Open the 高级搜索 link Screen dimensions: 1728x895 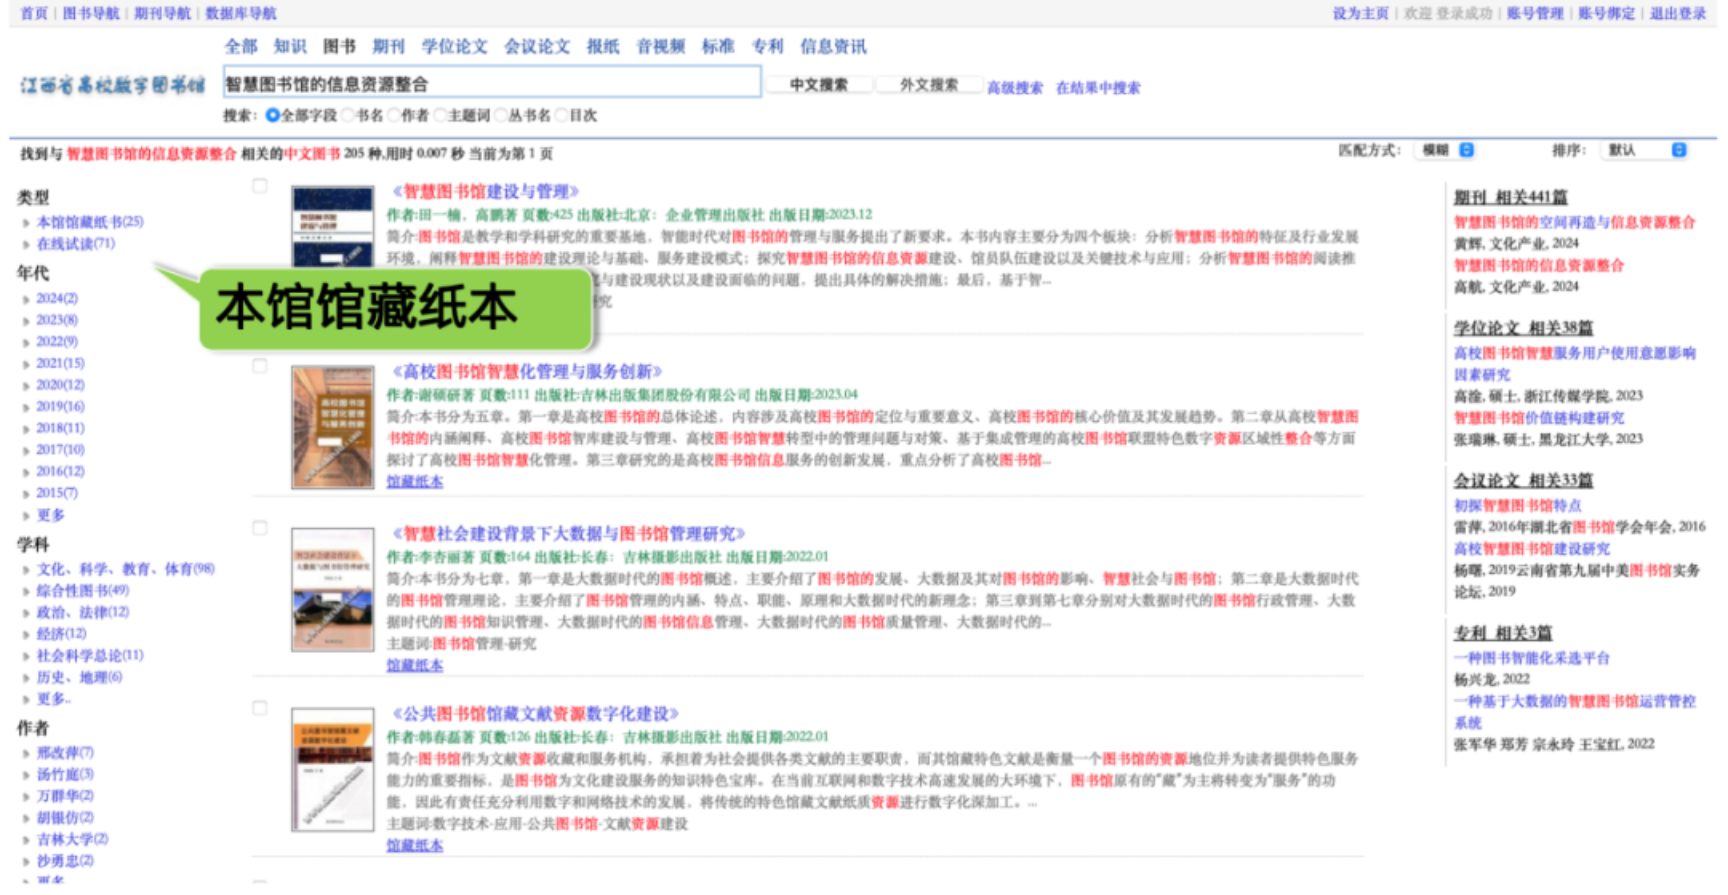coord(1014,88)
